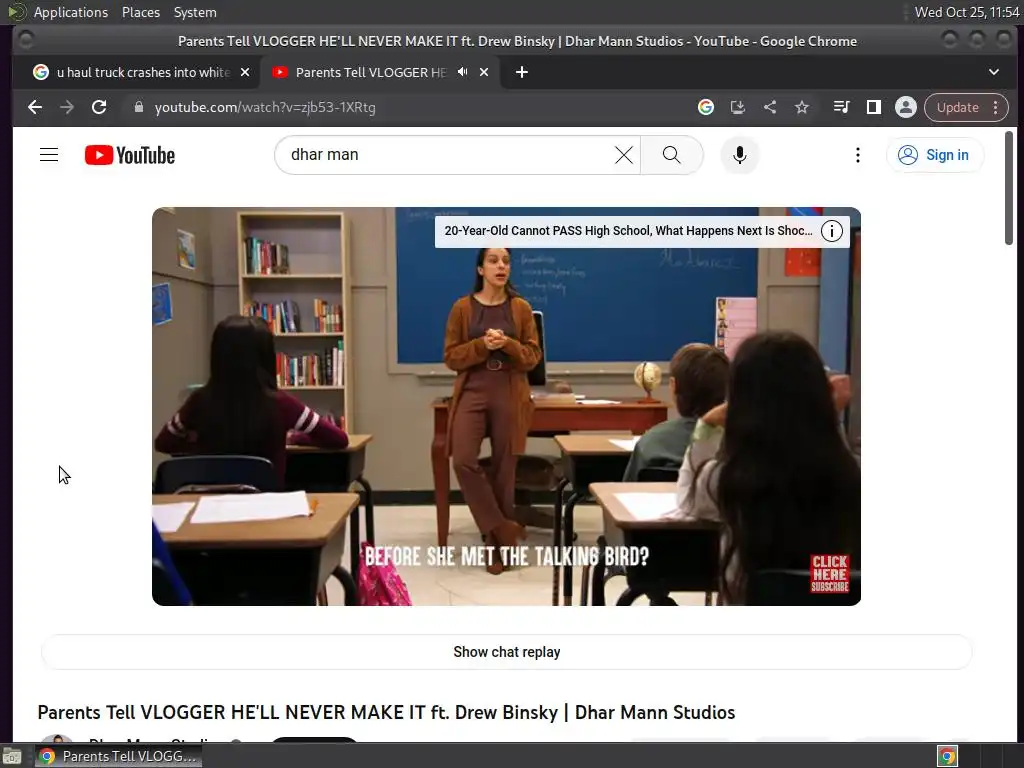Open Chrome profile avatar
This screenshot has width=1024, height=768.
[906, 107]
